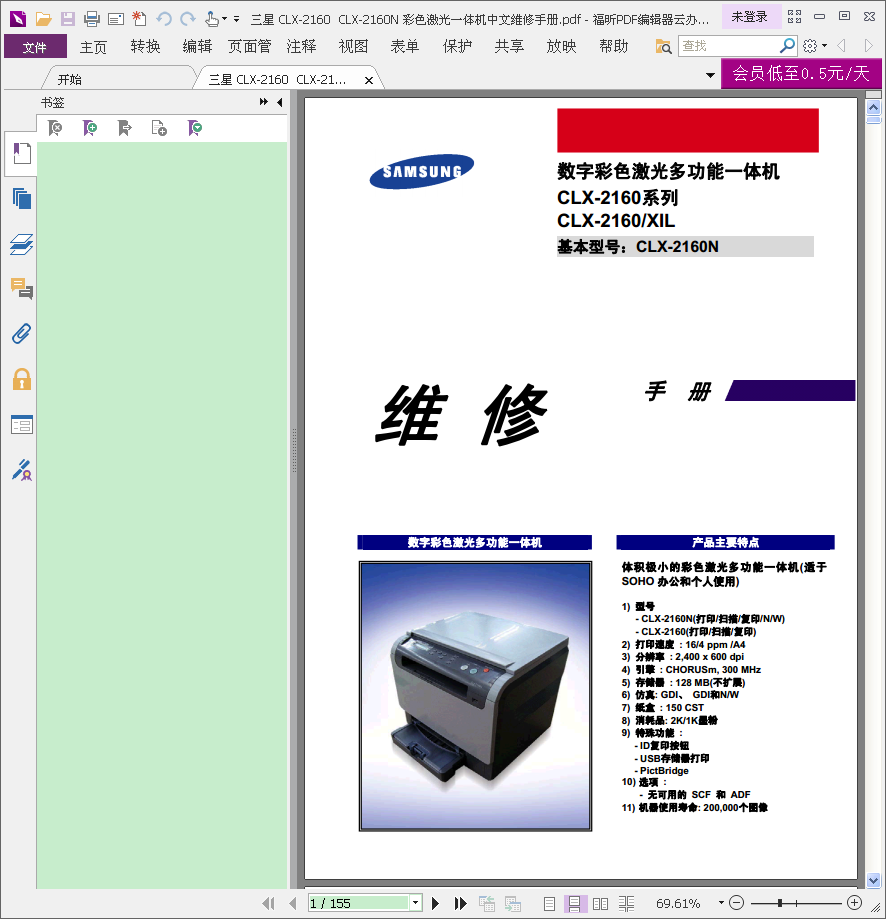
Task: Click the magnifier search icon in find box
Action: point(787,45)
